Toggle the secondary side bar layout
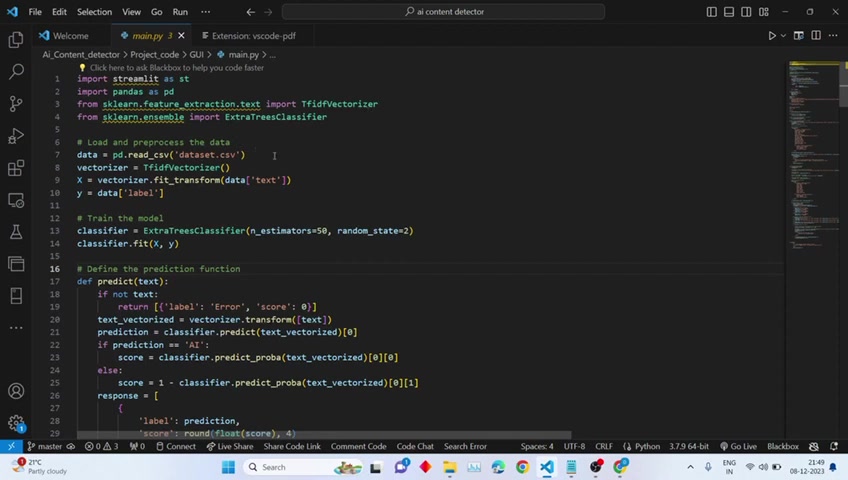Viewport: 848px width, 480px height. 746,12
